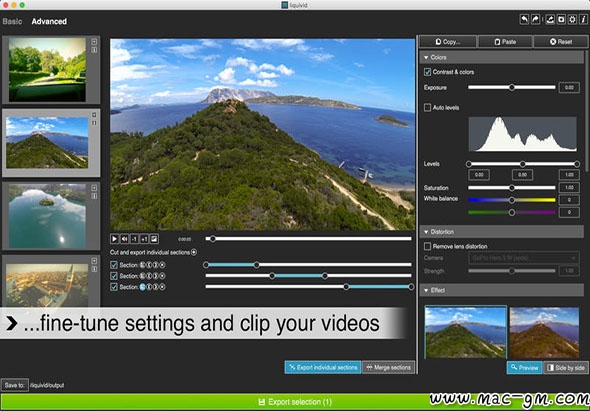
Task: Add a new section with the plus icon
Action: [194, 252]
